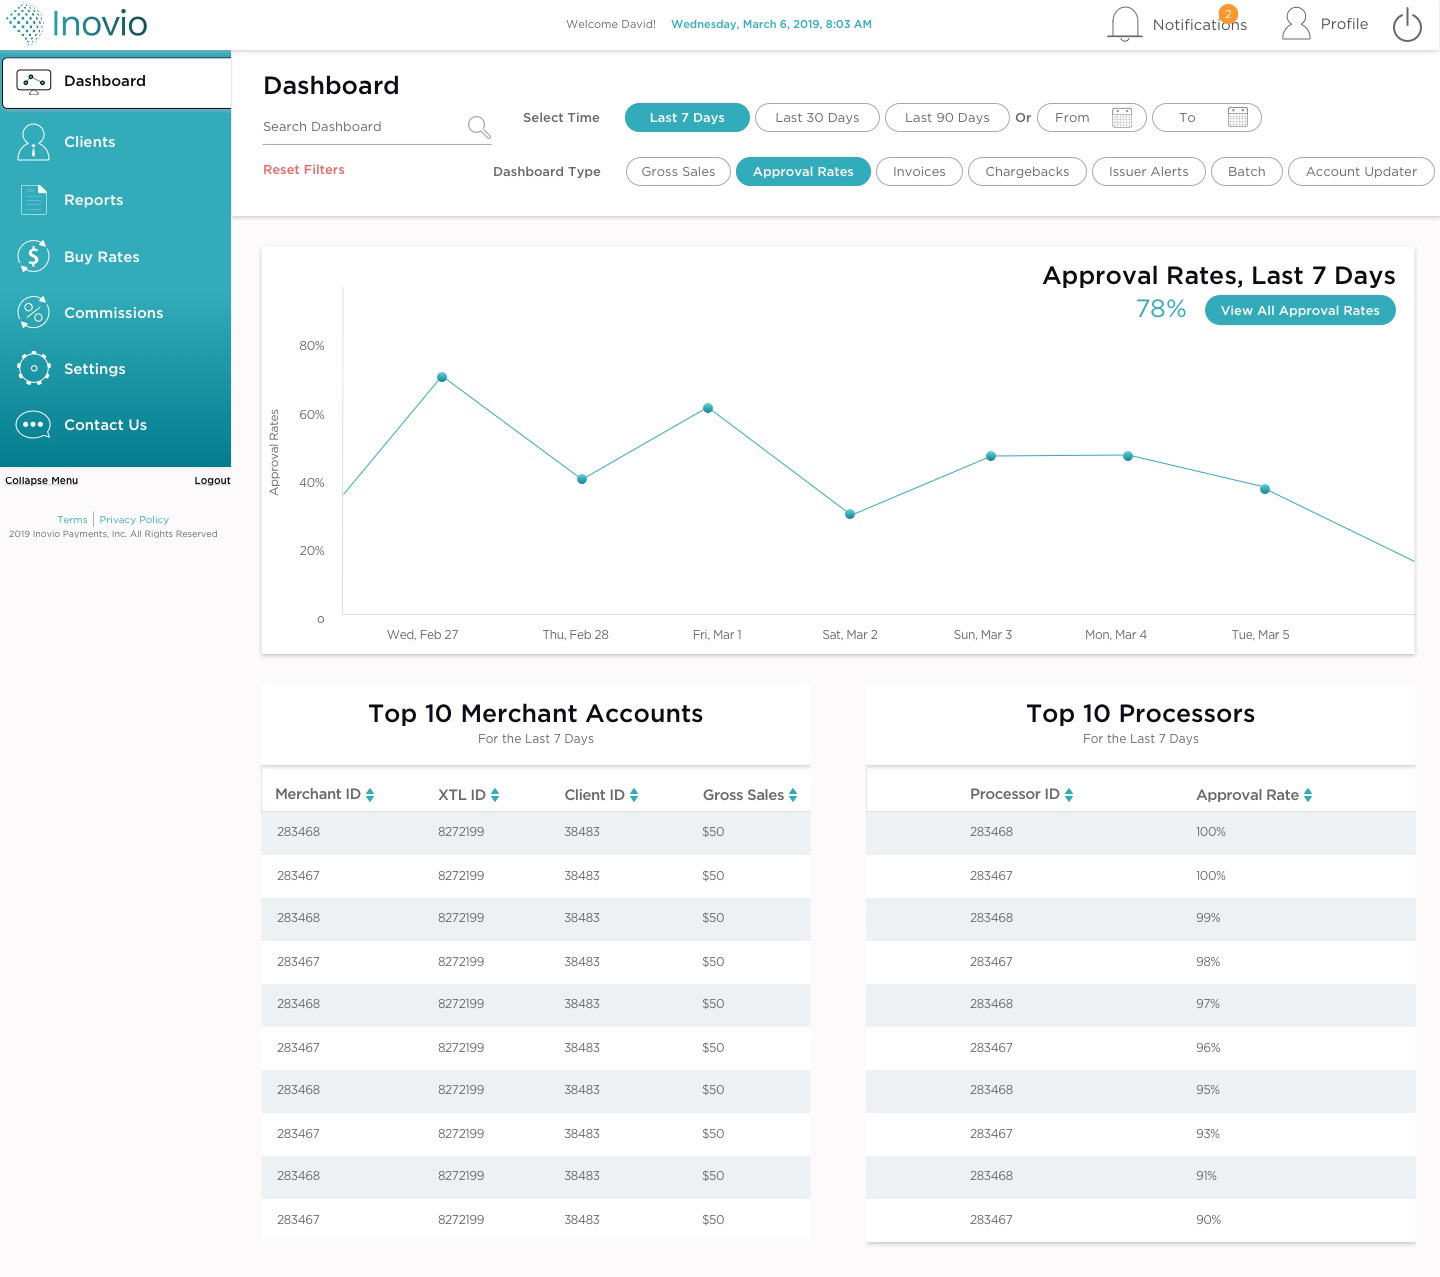Click the Contact Us chat icon
Viewport: 1440px width, 1277px height.
coord(33,425)
